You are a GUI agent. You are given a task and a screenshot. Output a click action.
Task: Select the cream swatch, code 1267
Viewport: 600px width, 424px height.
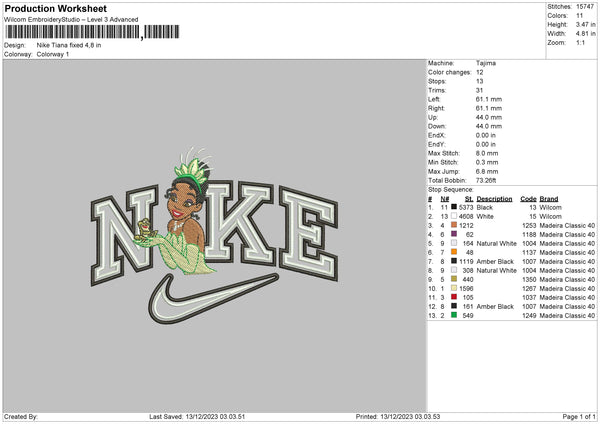454,288
